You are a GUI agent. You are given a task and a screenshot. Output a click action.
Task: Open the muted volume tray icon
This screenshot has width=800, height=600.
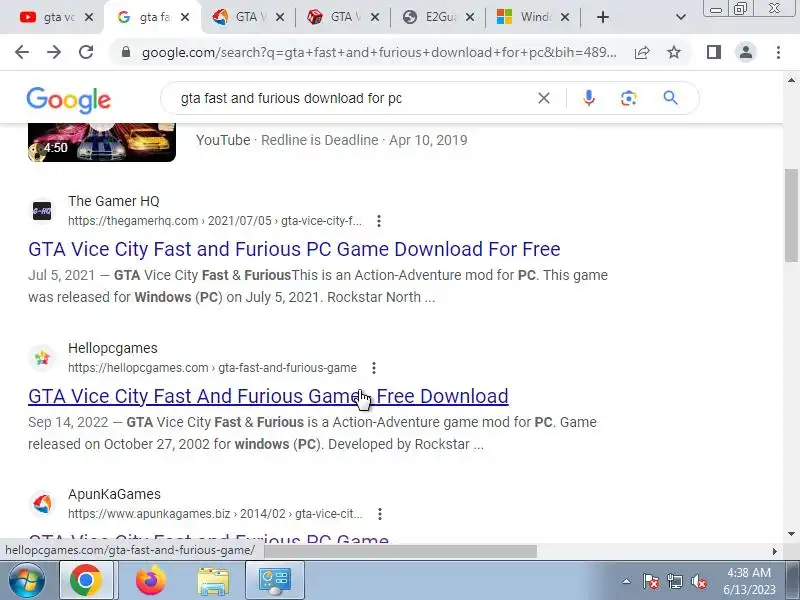point(698,581)
